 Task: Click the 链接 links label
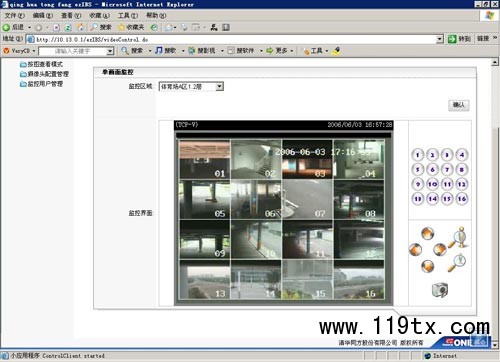483,39
